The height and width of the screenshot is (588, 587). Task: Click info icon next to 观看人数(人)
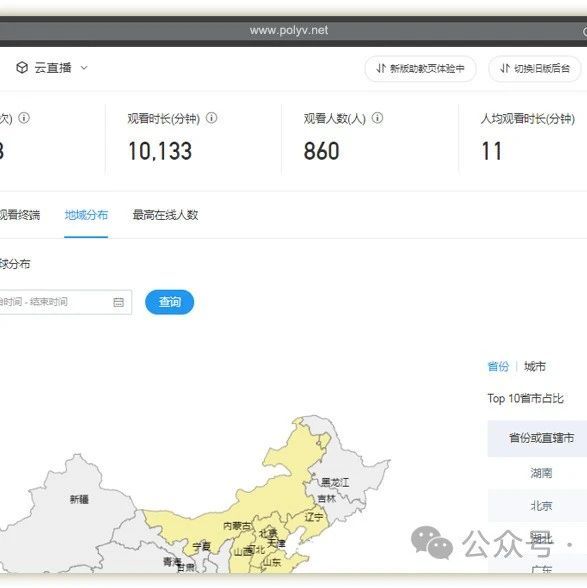coord(377,118)
